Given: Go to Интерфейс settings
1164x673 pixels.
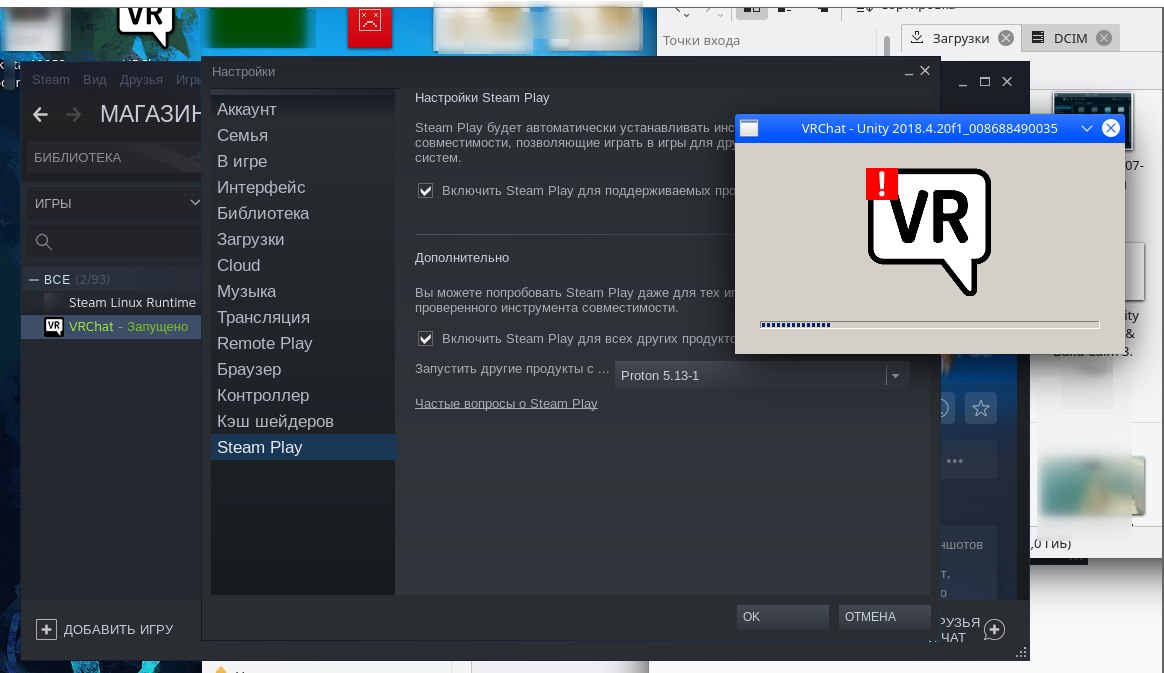Looking at the screenshot, I should (302, 187).
